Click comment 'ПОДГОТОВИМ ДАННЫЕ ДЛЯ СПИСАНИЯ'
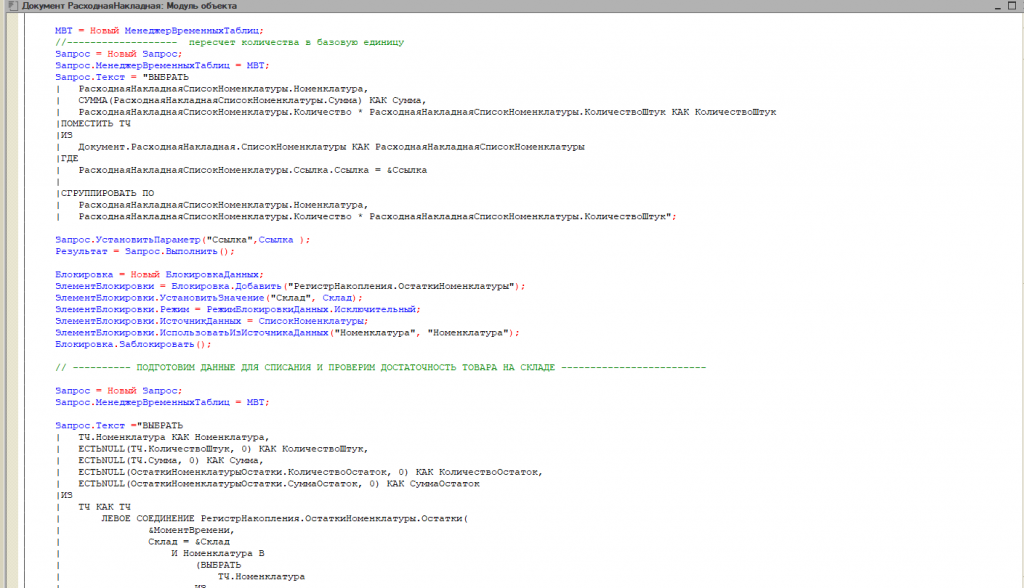The image size is (1024, 588). tap(223, 368)
